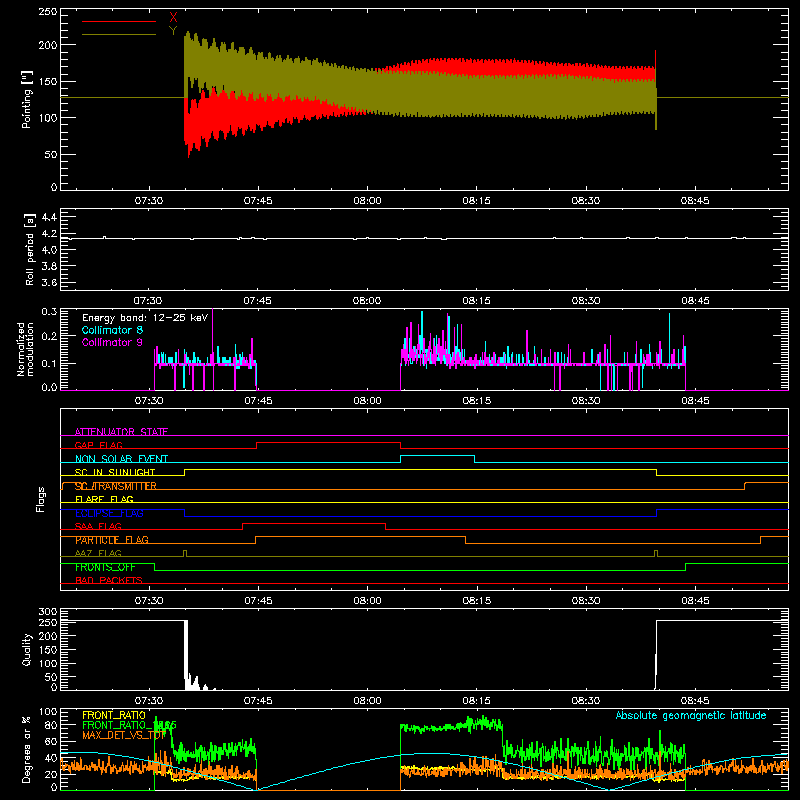The width and height of the screenshot is (800, 800).
Task: Click the SC_TRANSMITTER flag label
Action: pyautogui.click(x=116, y=486)
